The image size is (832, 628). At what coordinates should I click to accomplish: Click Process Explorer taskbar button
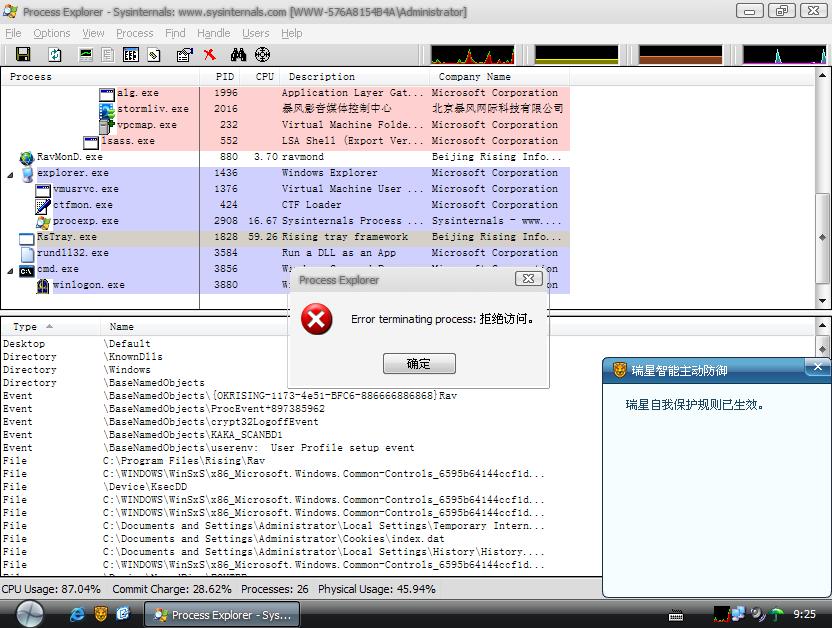tap(222, 615)
